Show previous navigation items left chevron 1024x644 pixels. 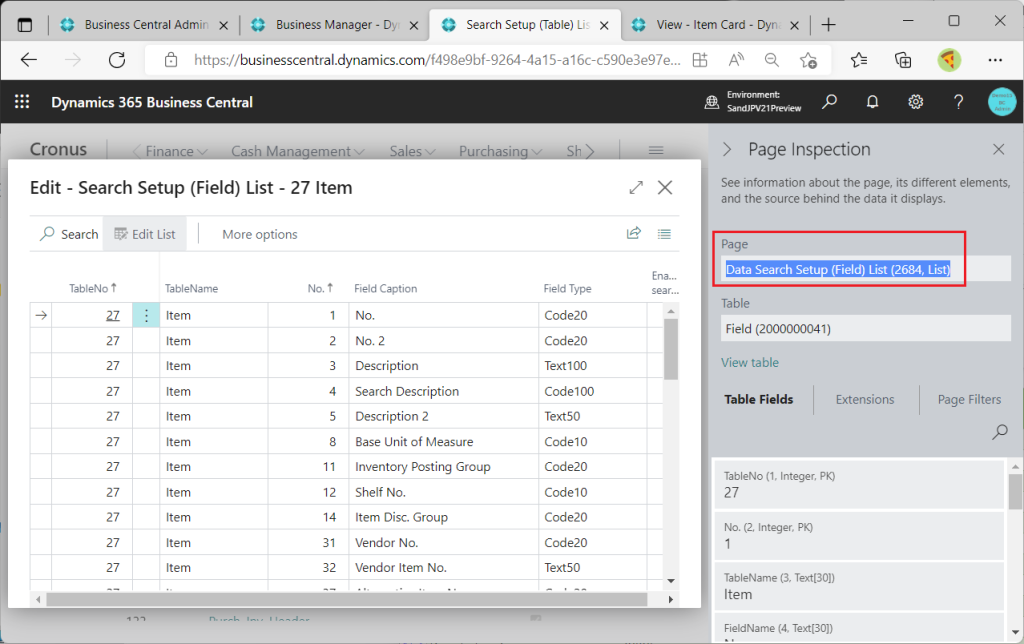(x=136, y=151)
